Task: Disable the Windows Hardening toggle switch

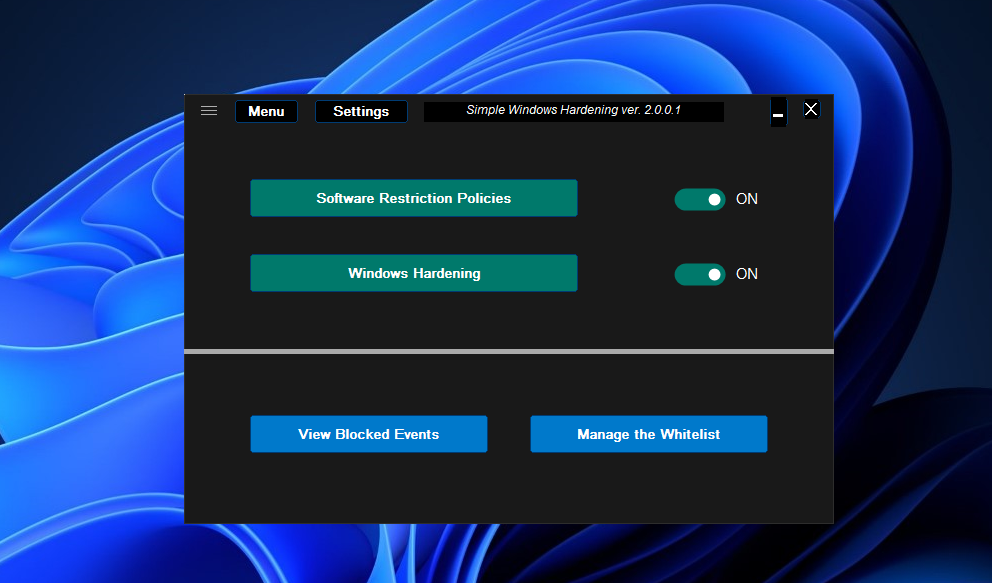Action: (x=700, y=274)
